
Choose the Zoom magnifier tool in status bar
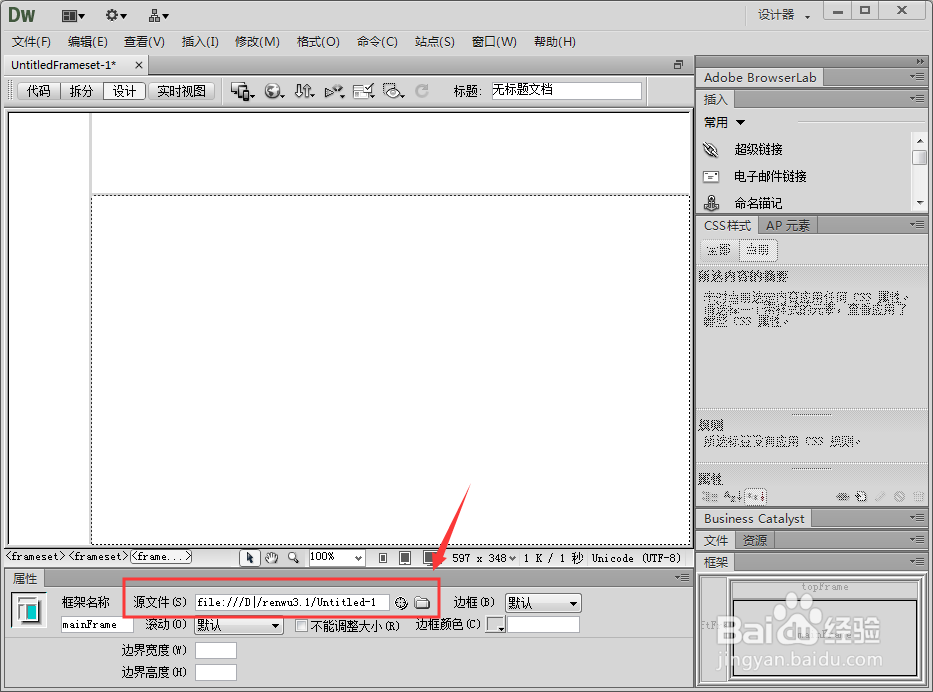point(293,558)
